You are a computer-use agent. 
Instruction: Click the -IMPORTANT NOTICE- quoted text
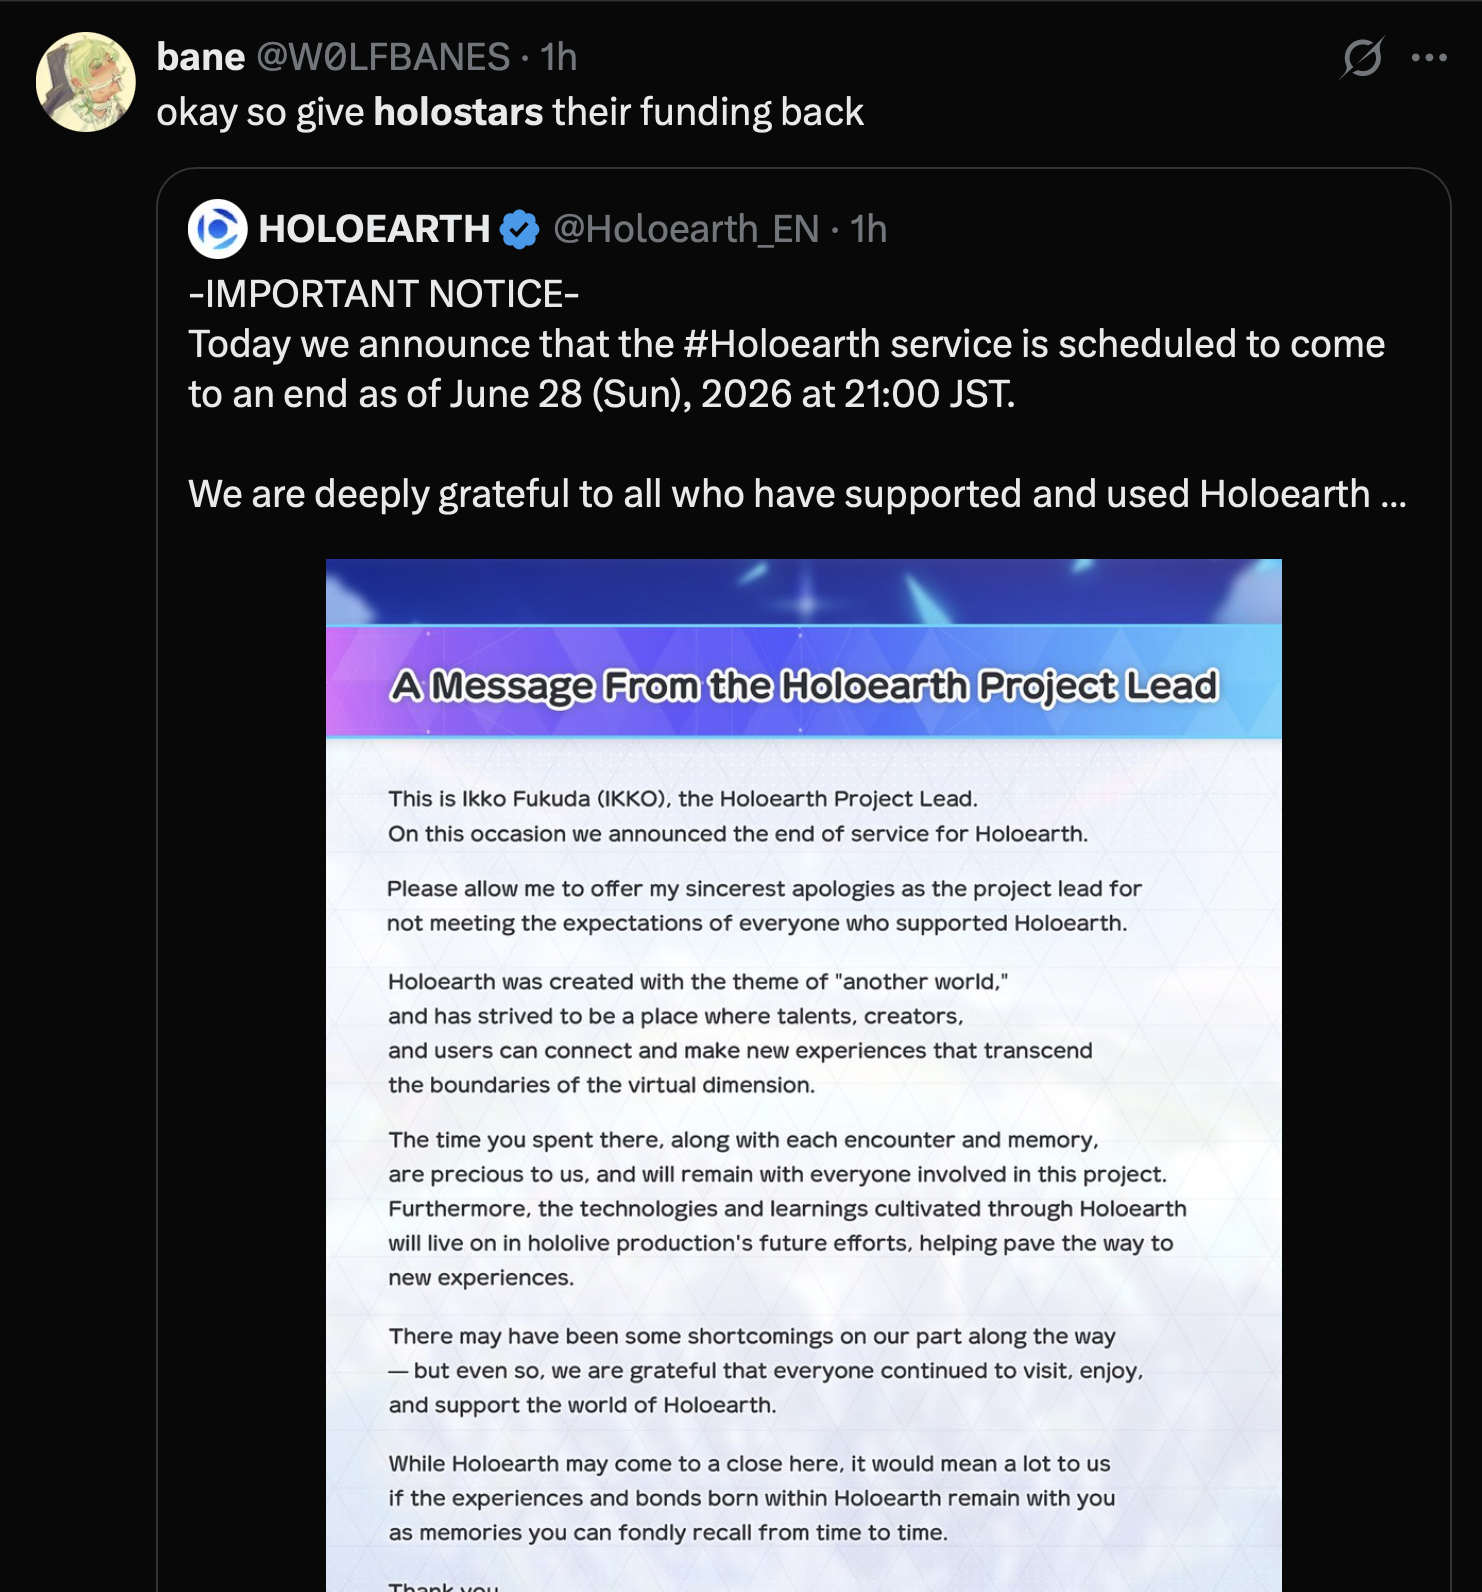384,294
